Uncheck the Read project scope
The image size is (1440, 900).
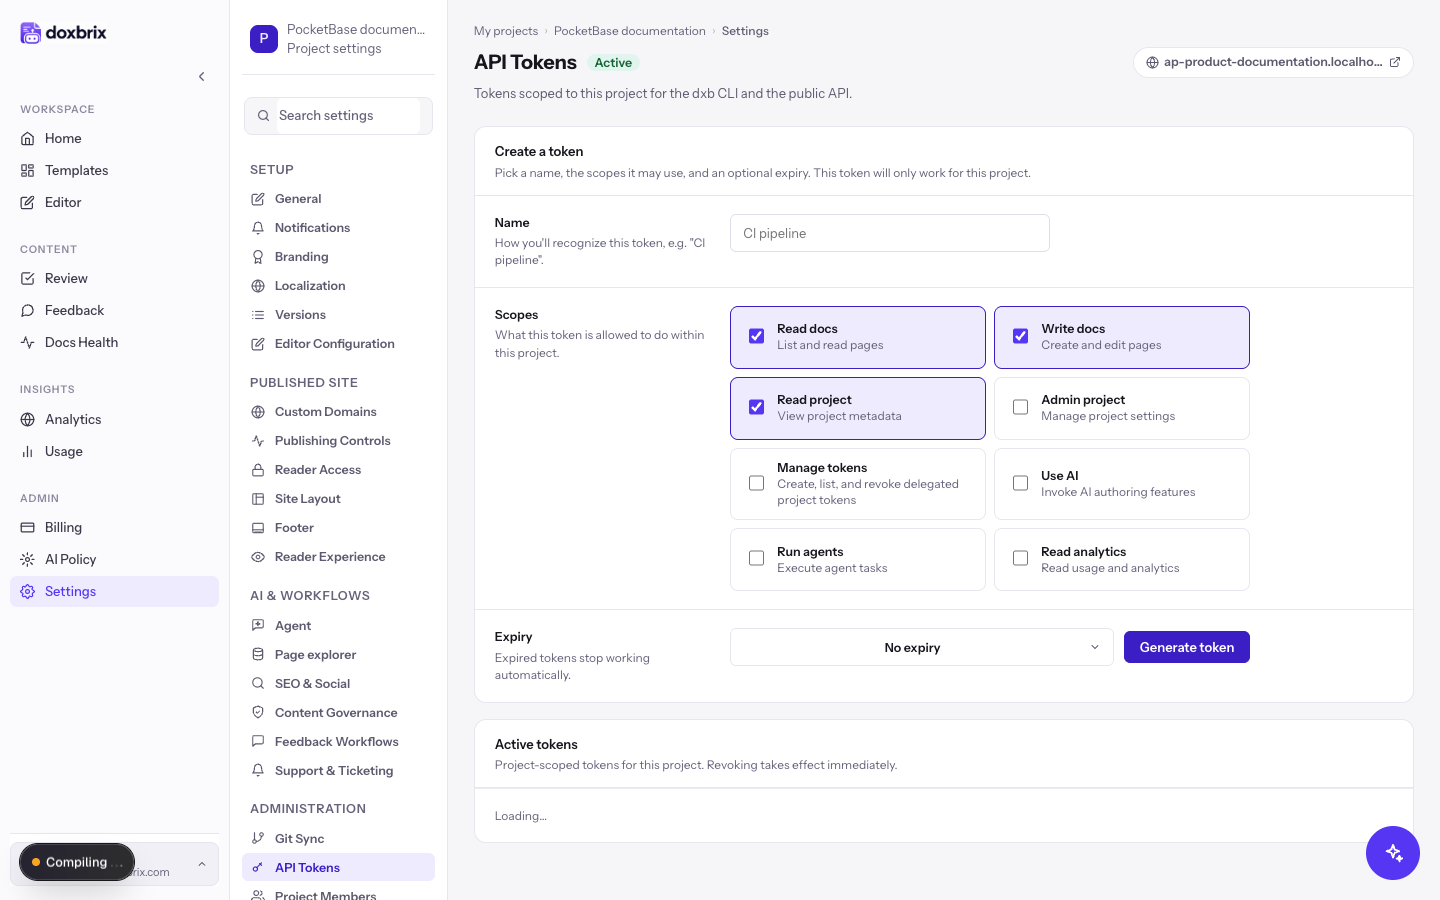tap(757, 407)
